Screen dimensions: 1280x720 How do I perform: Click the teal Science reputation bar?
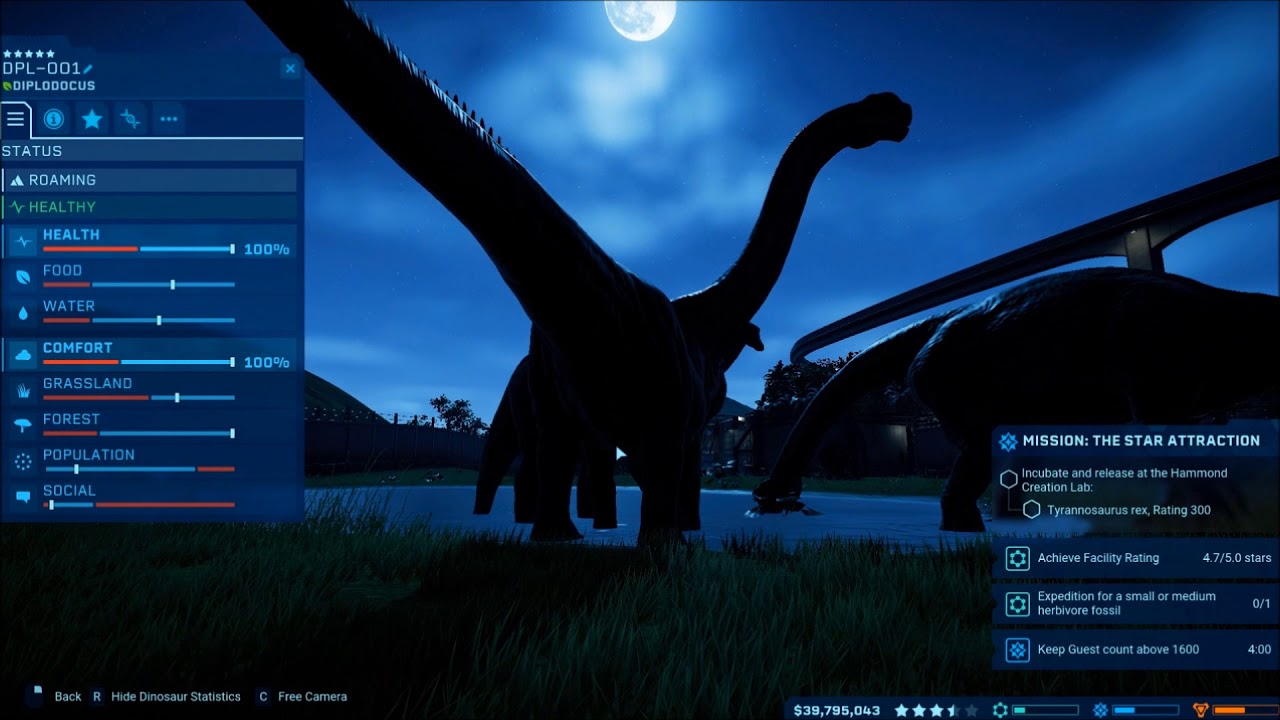pos(1045,710)
